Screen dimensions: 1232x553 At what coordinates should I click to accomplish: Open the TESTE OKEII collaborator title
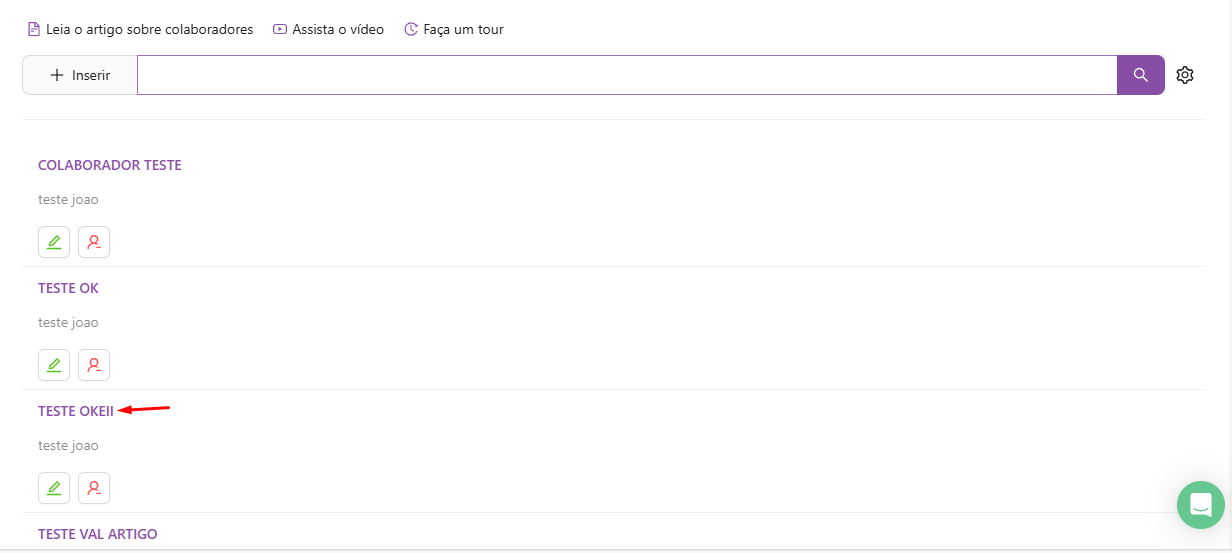[76, 411]
